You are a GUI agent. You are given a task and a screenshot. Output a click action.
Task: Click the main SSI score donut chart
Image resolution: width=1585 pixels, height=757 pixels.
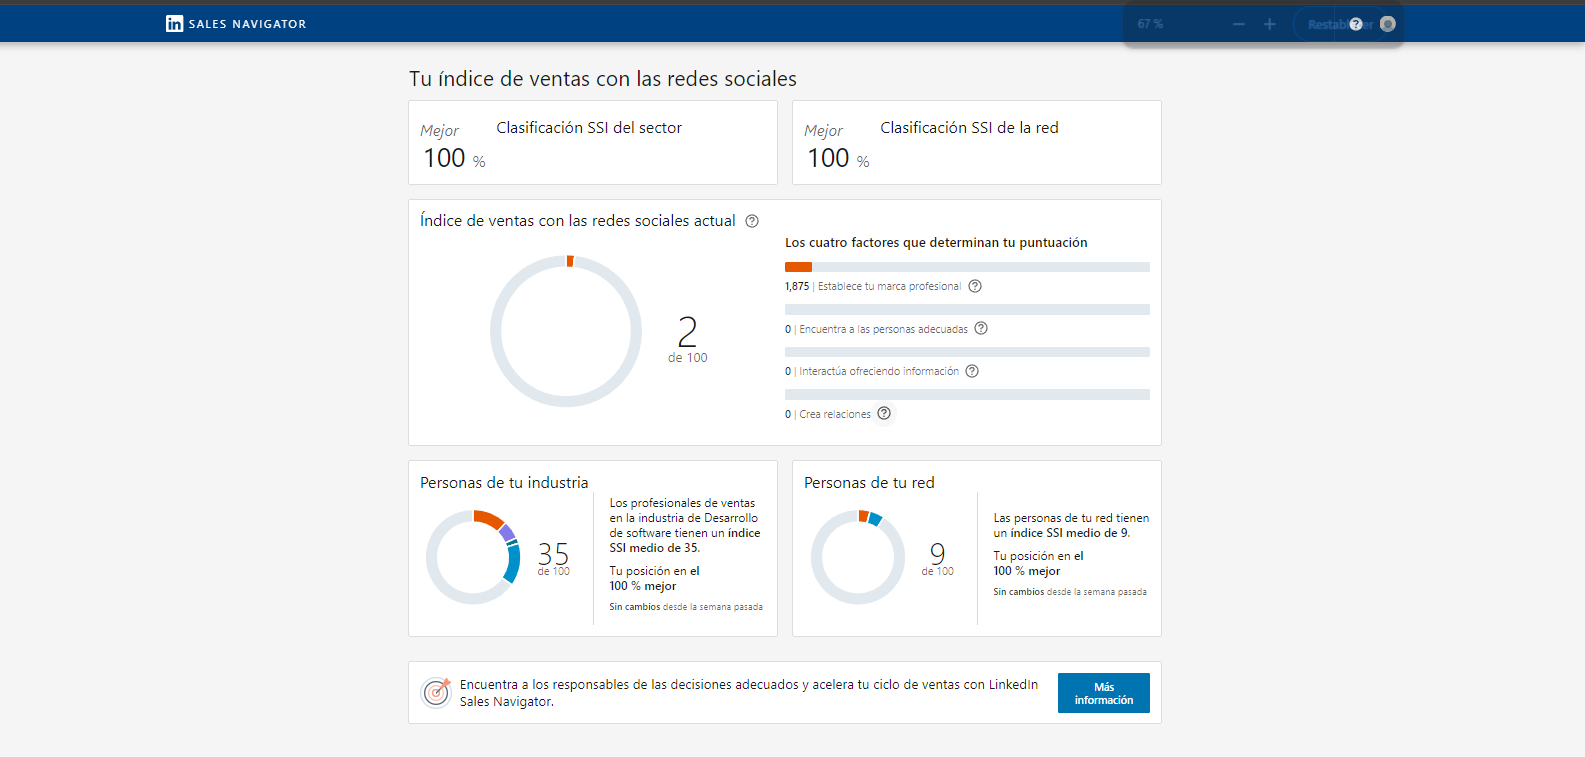(566, 331)
